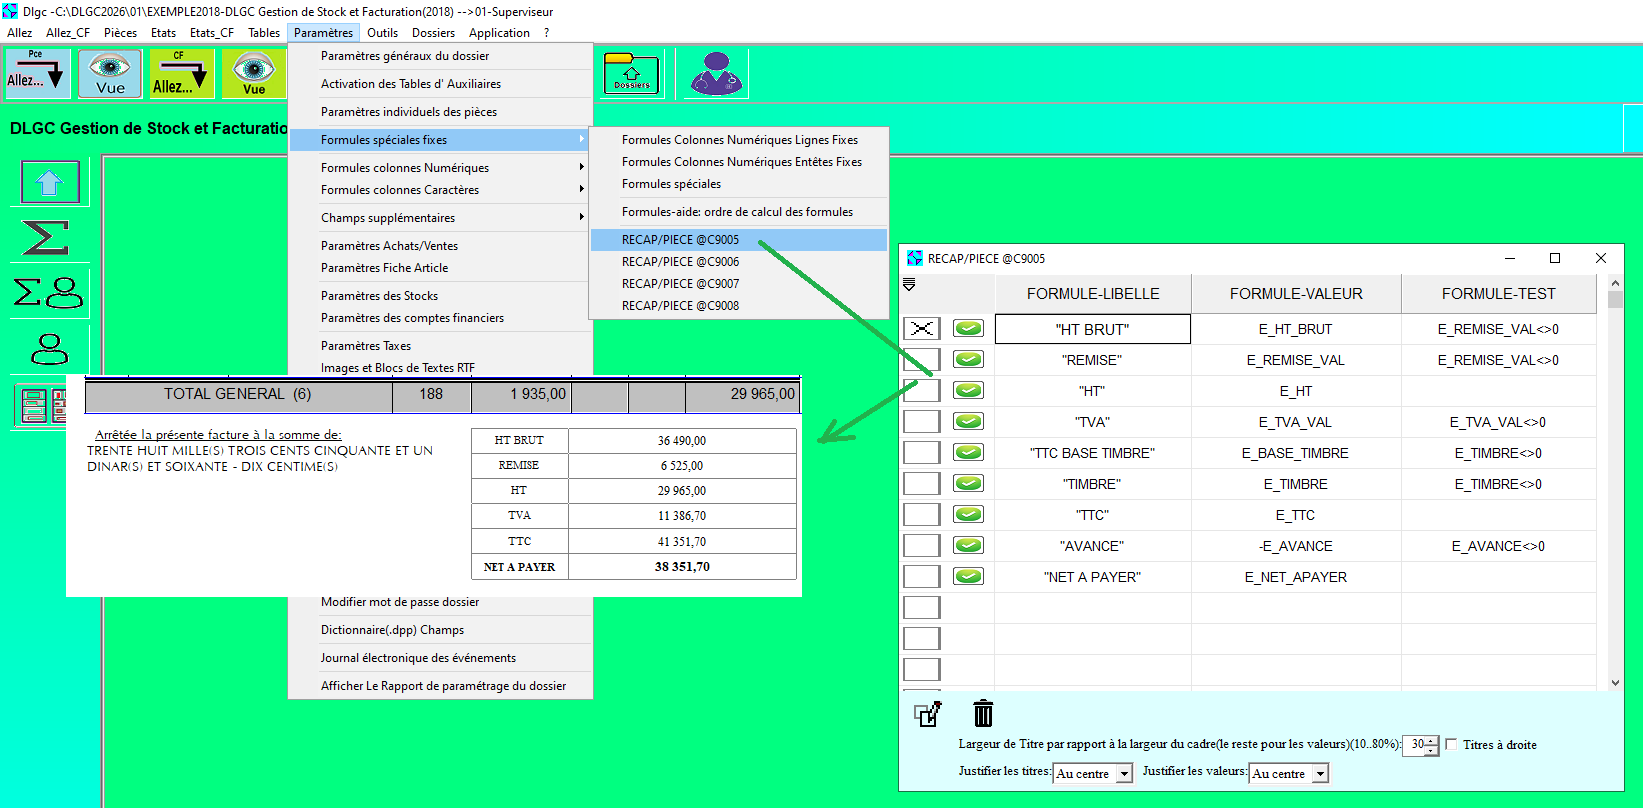Click the Pce Allez navigation icon

tap(37, 73)
